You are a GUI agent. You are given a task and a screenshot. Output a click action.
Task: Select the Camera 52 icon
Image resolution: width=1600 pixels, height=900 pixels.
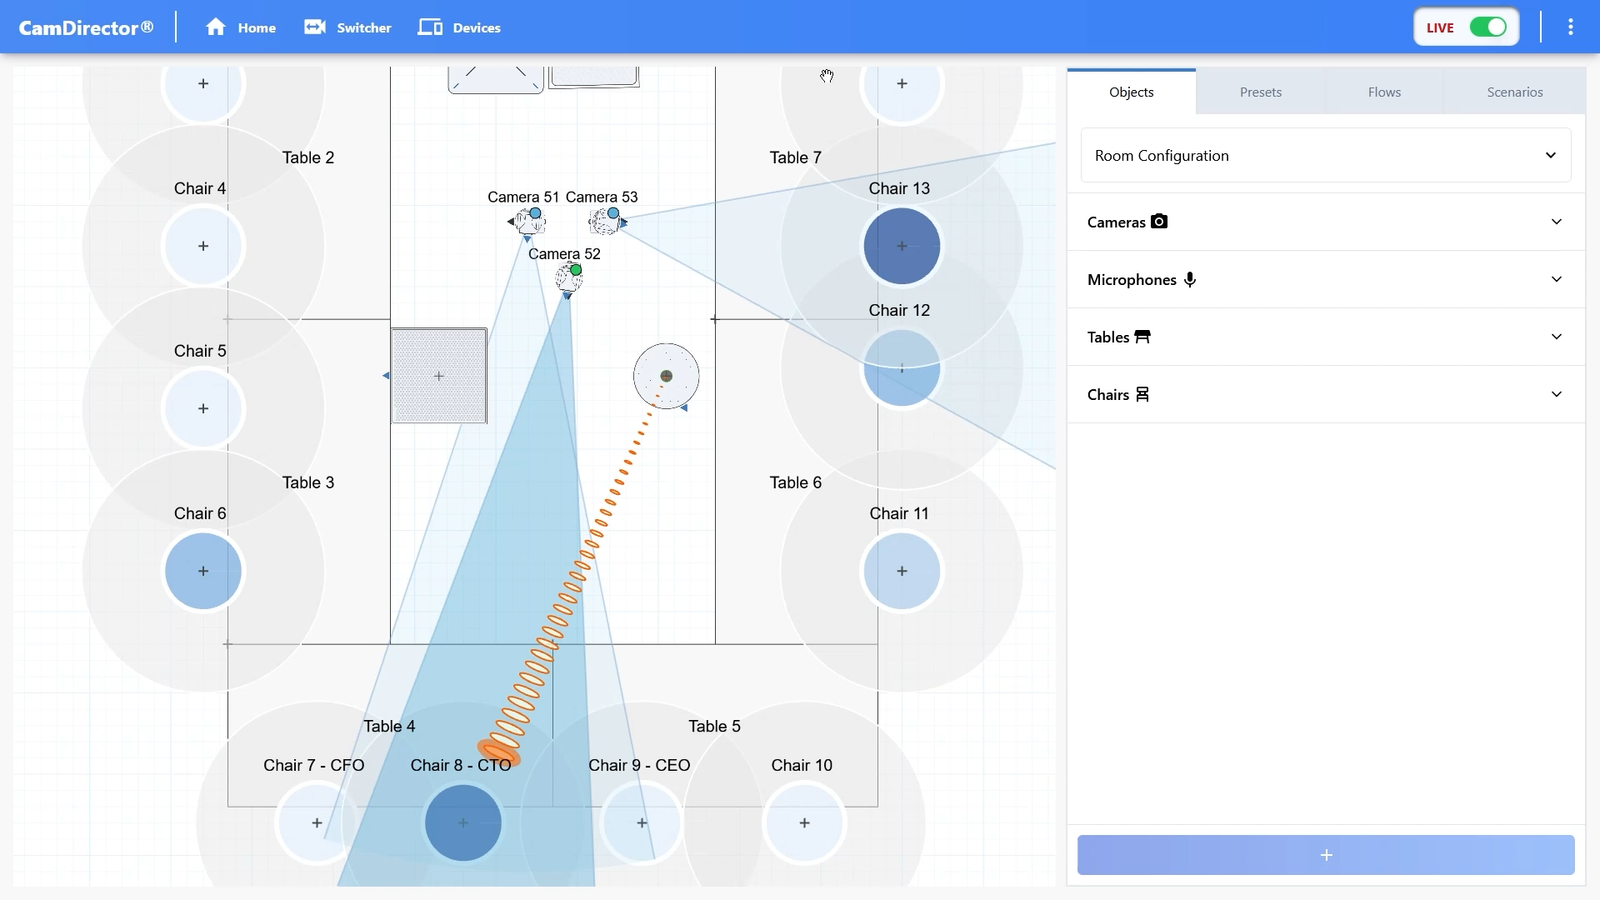568,279
